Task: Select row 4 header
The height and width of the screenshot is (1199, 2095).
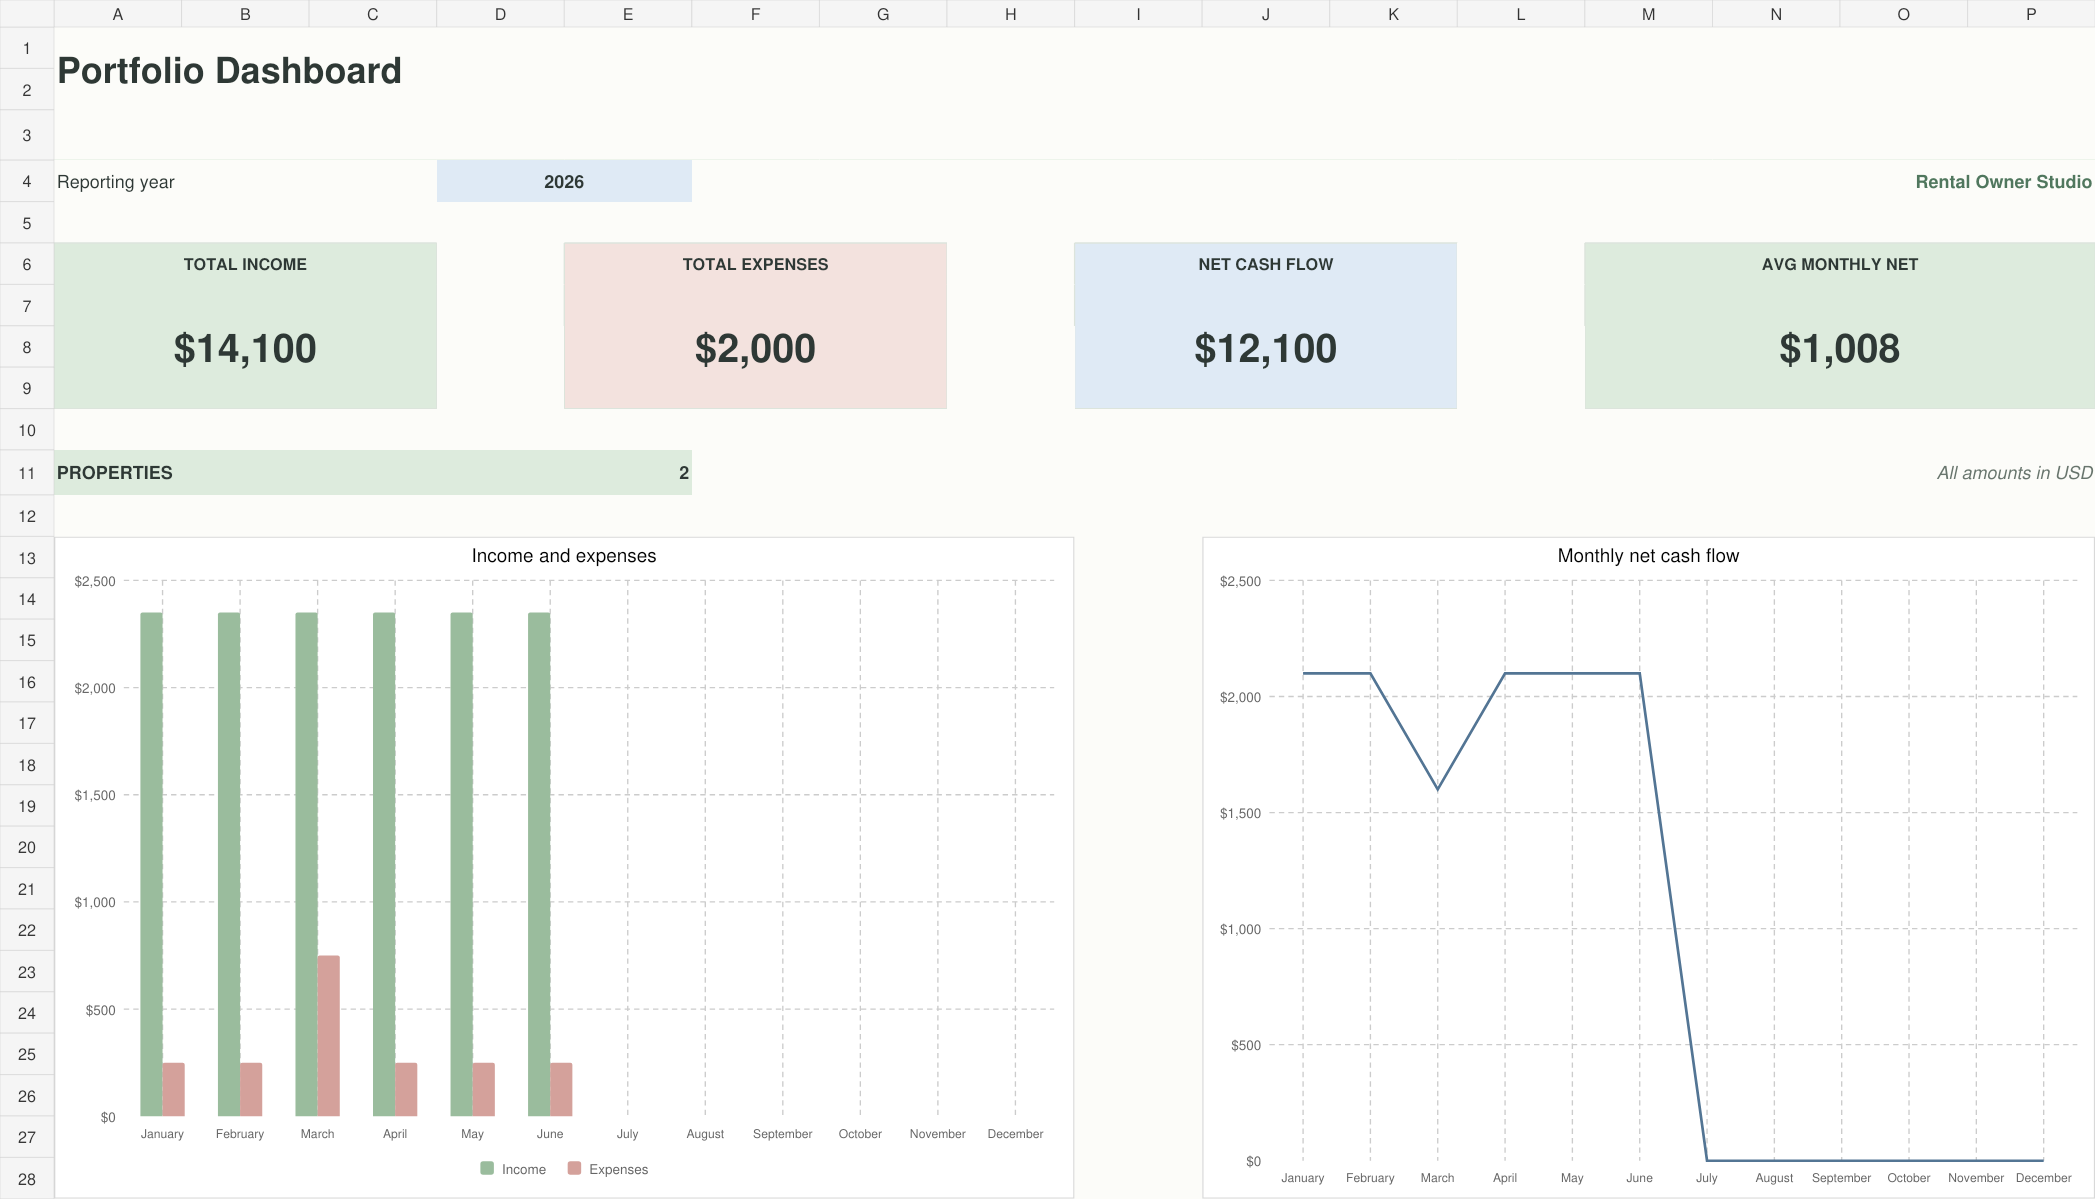Action: pyautogui.click(x=27, y=181)
